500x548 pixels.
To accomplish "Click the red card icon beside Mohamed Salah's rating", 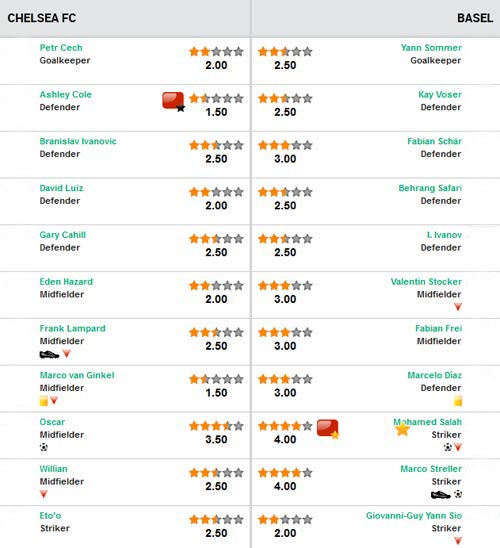I will (328, 429).
